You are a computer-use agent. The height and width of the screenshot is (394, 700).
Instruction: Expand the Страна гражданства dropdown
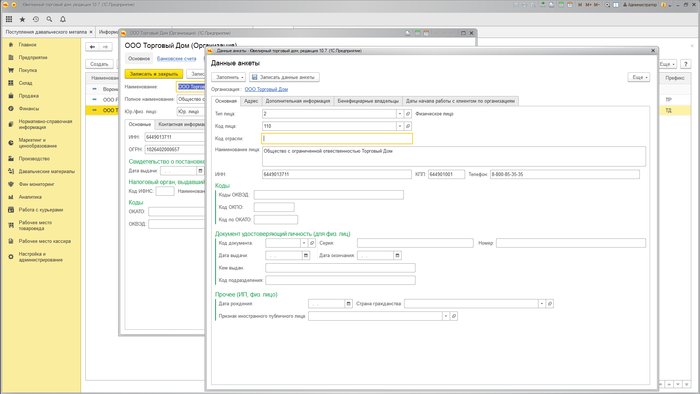tap(542, 303)
